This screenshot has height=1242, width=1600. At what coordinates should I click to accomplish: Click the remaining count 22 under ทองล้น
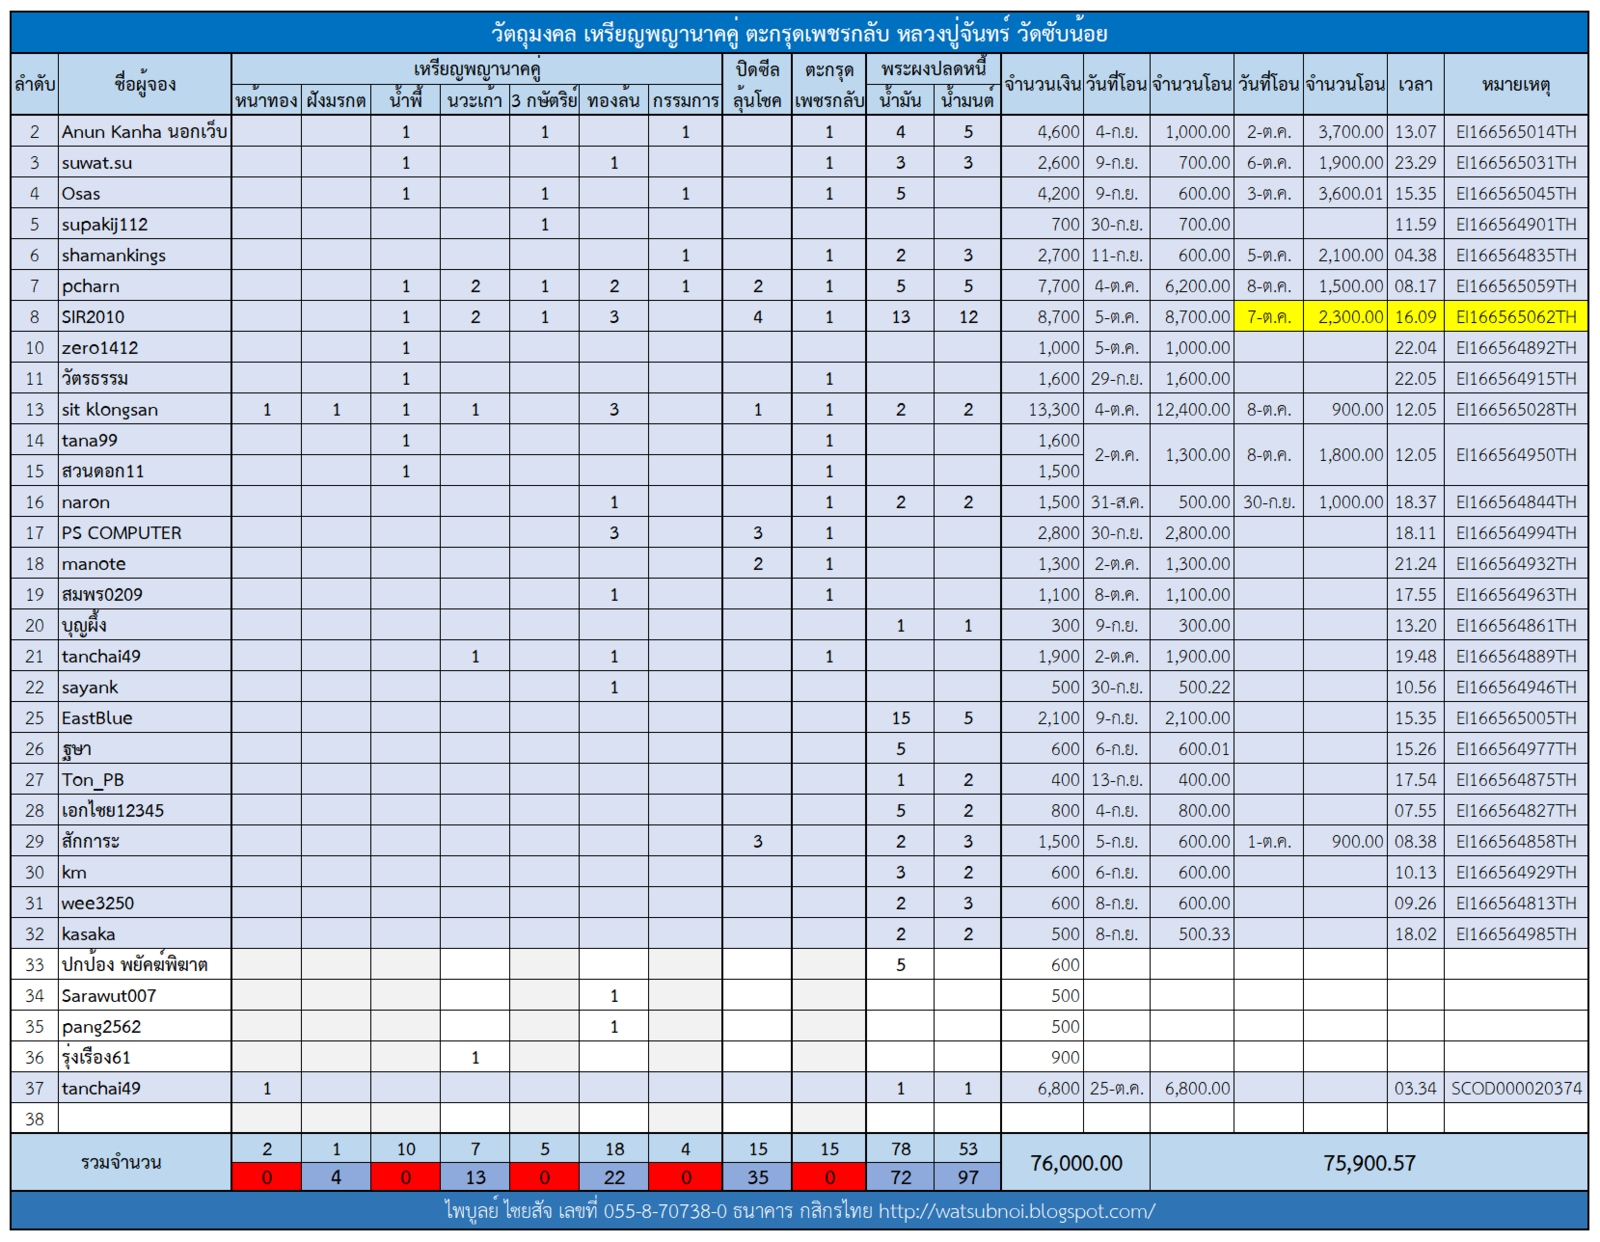[x=614, y=1177]
